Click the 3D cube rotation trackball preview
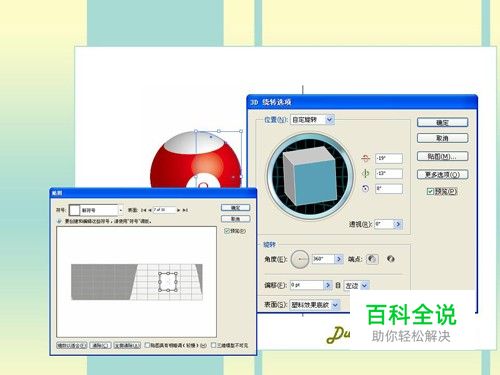 tap(309, 176)
